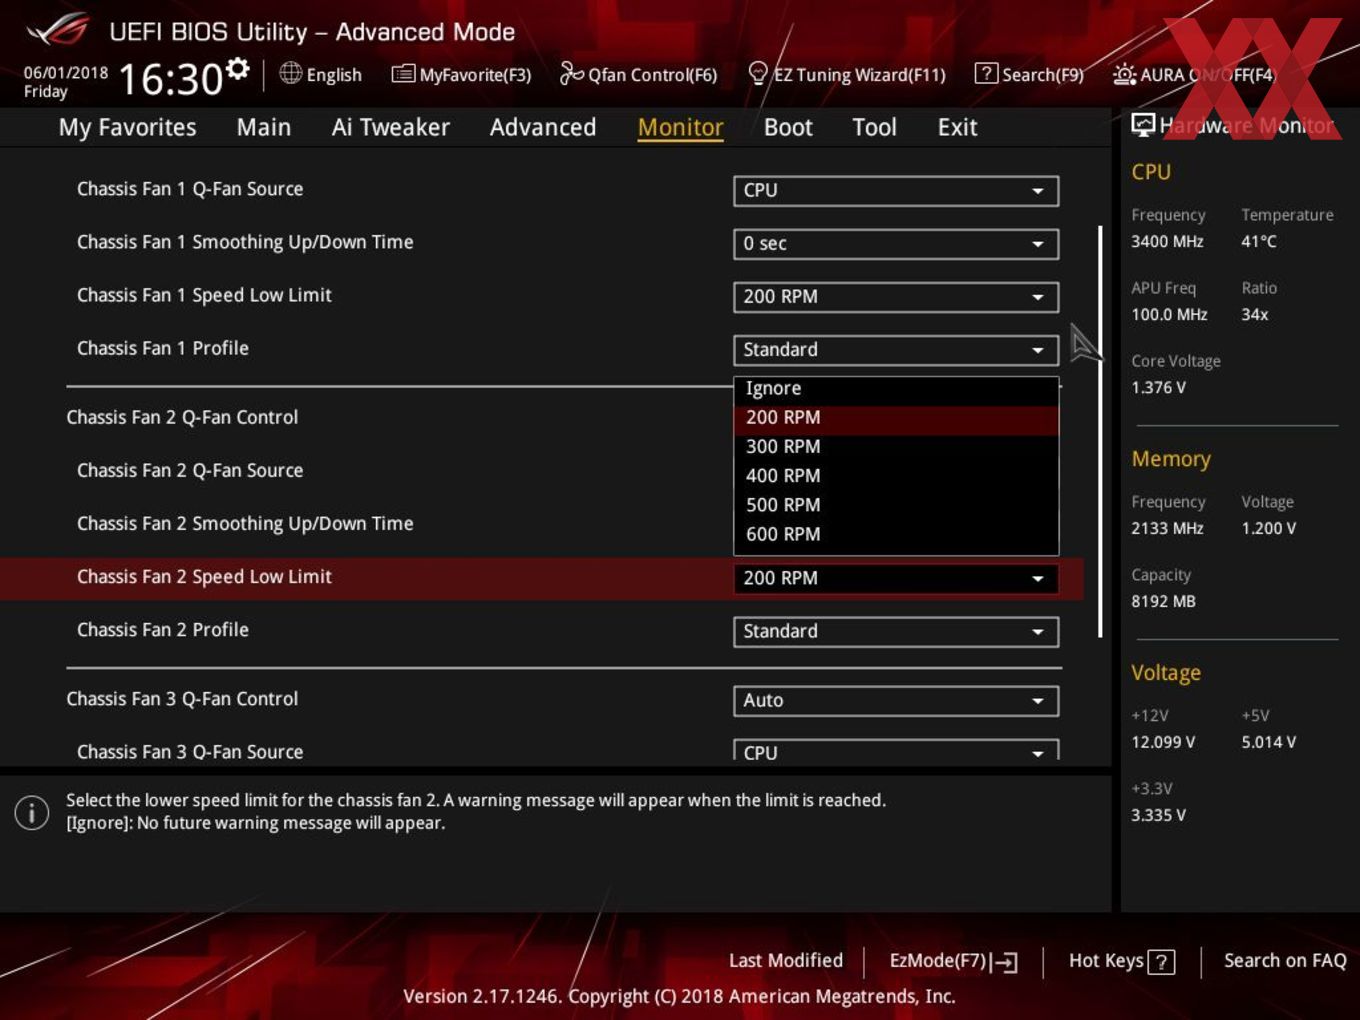Screen dimensions: 1360x1020
Task: Select Chassis Fan 1 Profile label
Action: point(163,348)
